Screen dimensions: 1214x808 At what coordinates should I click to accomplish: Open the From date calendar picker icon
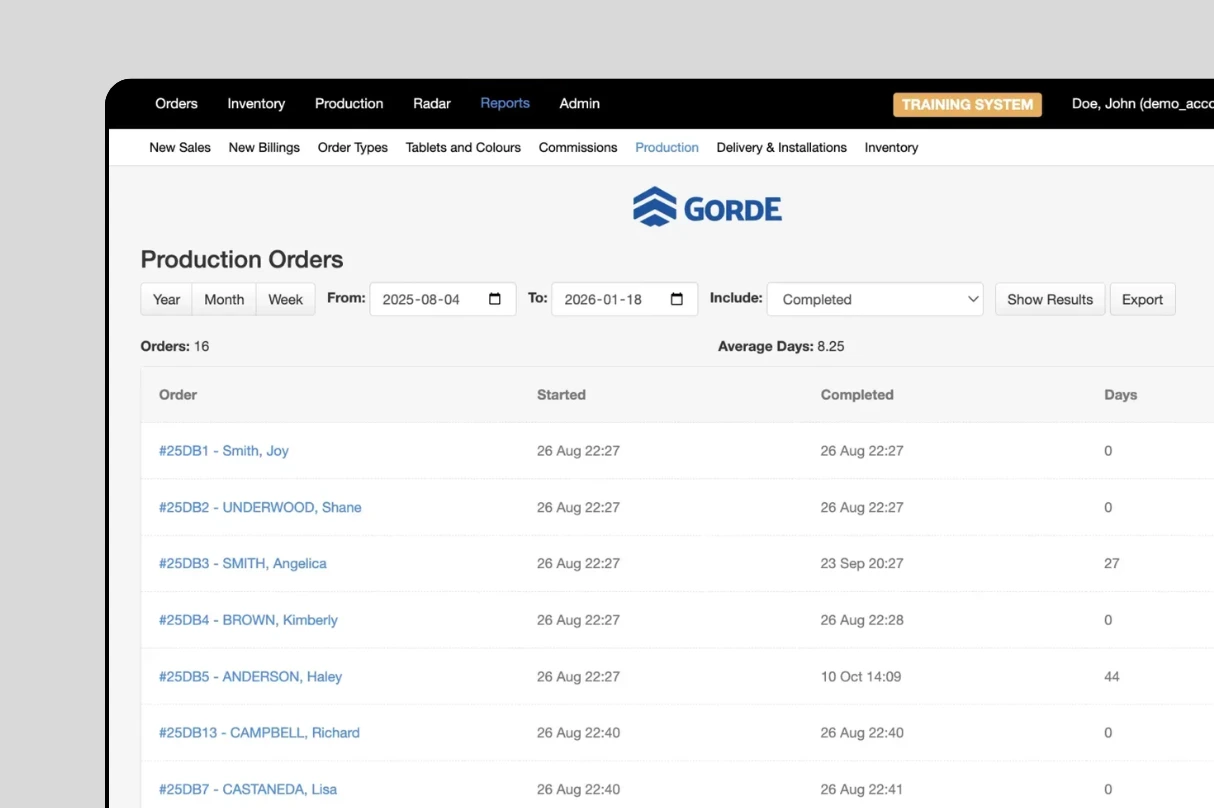point(495,299)
